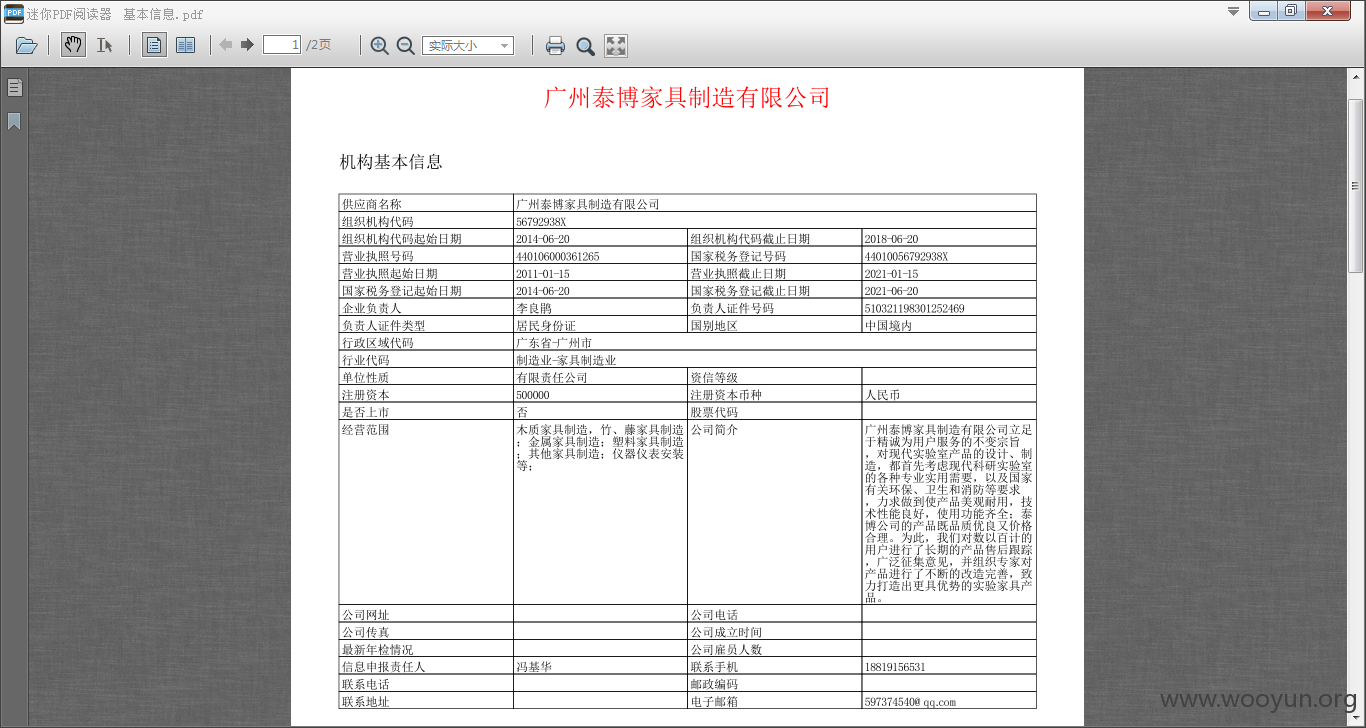Go to the next page arrow
1366x728 pixels.
coord(247,45)
